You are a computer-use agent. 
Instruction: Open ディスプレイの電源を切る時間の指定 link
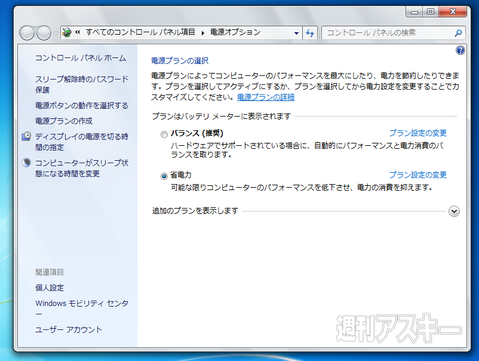[82, 142]
